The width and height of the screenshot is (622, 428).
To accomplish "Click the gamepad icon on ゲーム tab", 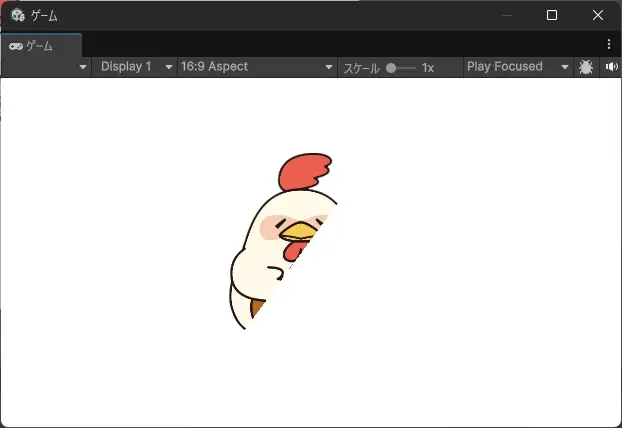I will click(x=15, y=46).
